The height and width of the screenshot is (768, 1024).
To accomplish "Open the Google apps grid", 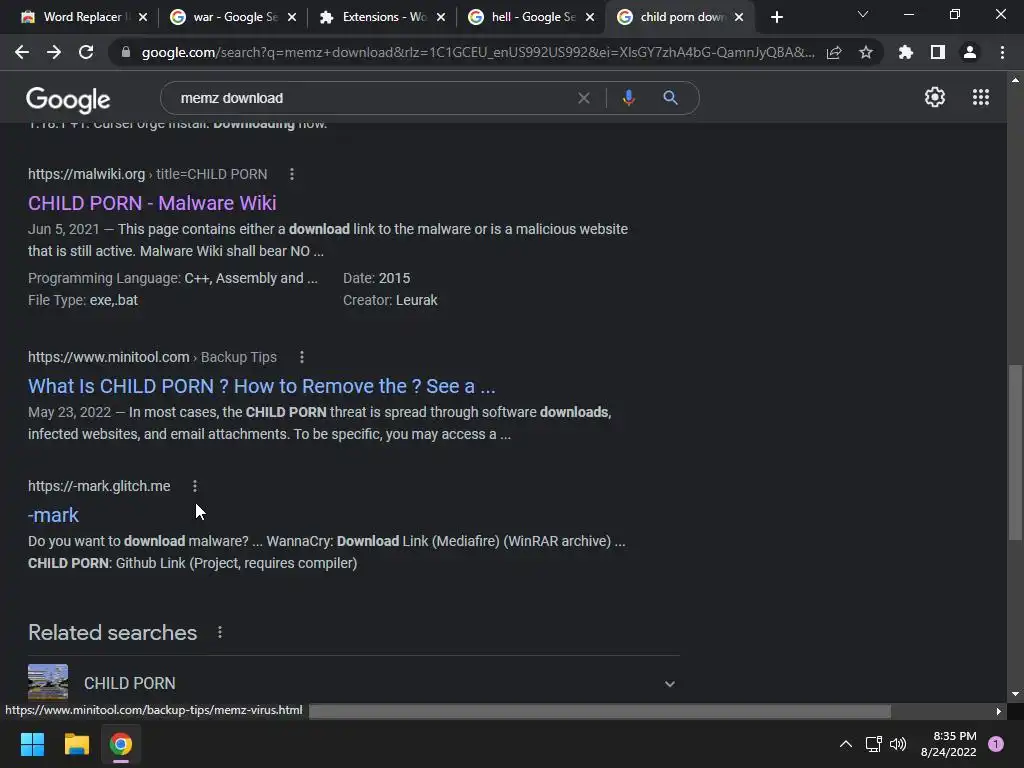I will click(981, 97).
